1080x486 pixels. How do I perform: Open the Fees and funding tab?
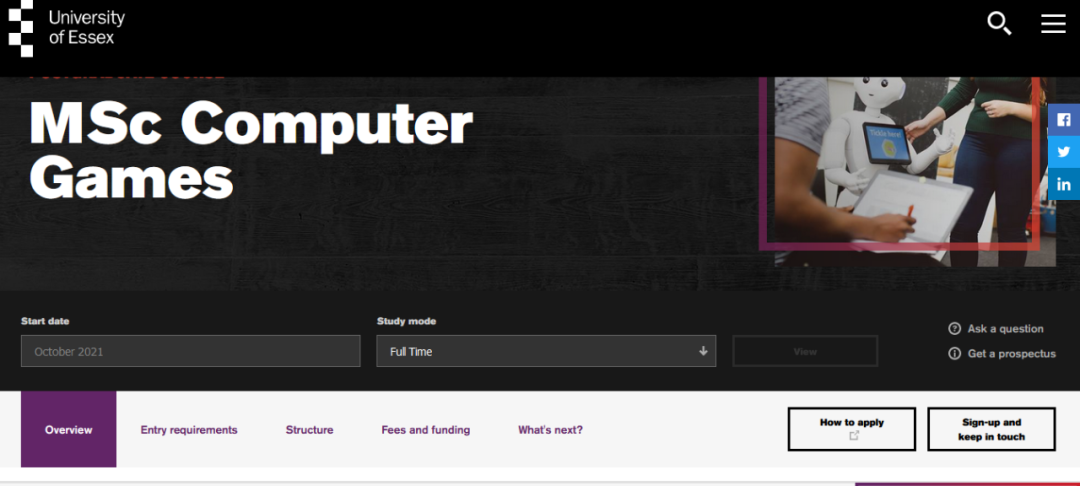(425, 430)
